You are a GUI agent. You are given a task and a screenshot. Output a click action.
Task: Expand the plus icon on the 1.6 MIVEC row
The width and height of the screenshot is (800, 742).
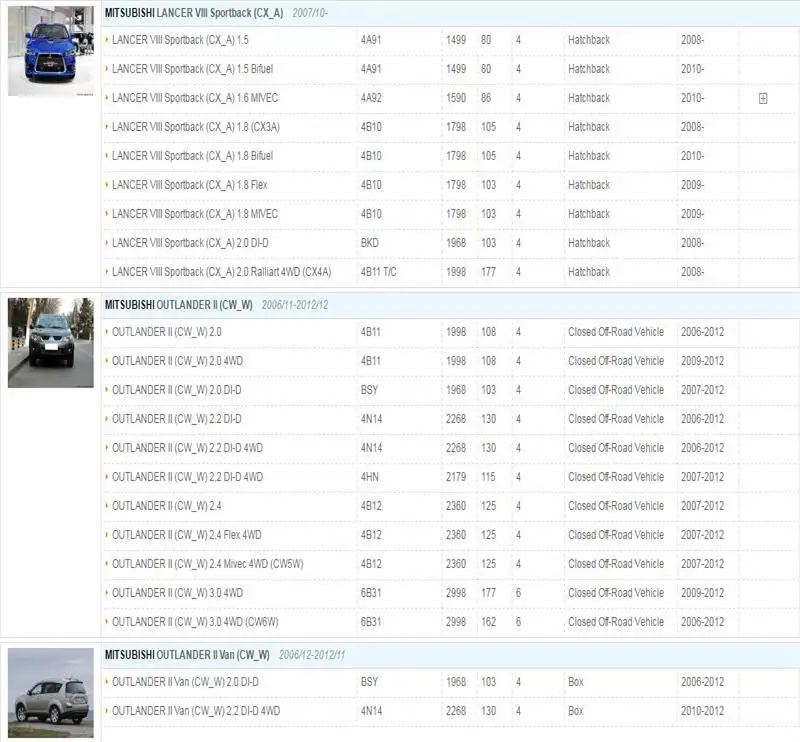(763, 98)
